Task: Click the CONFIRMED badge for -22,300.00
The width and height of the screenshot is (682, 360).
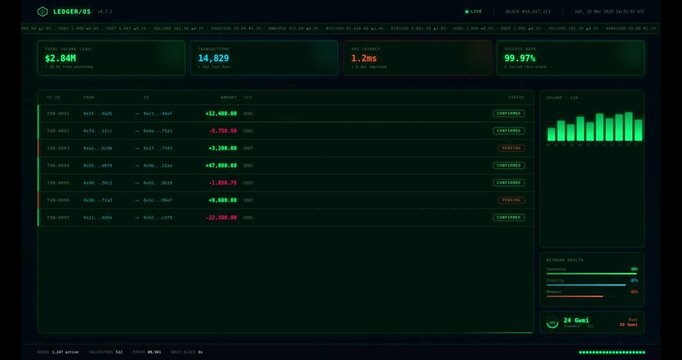Action: click(x=509, y=217)
